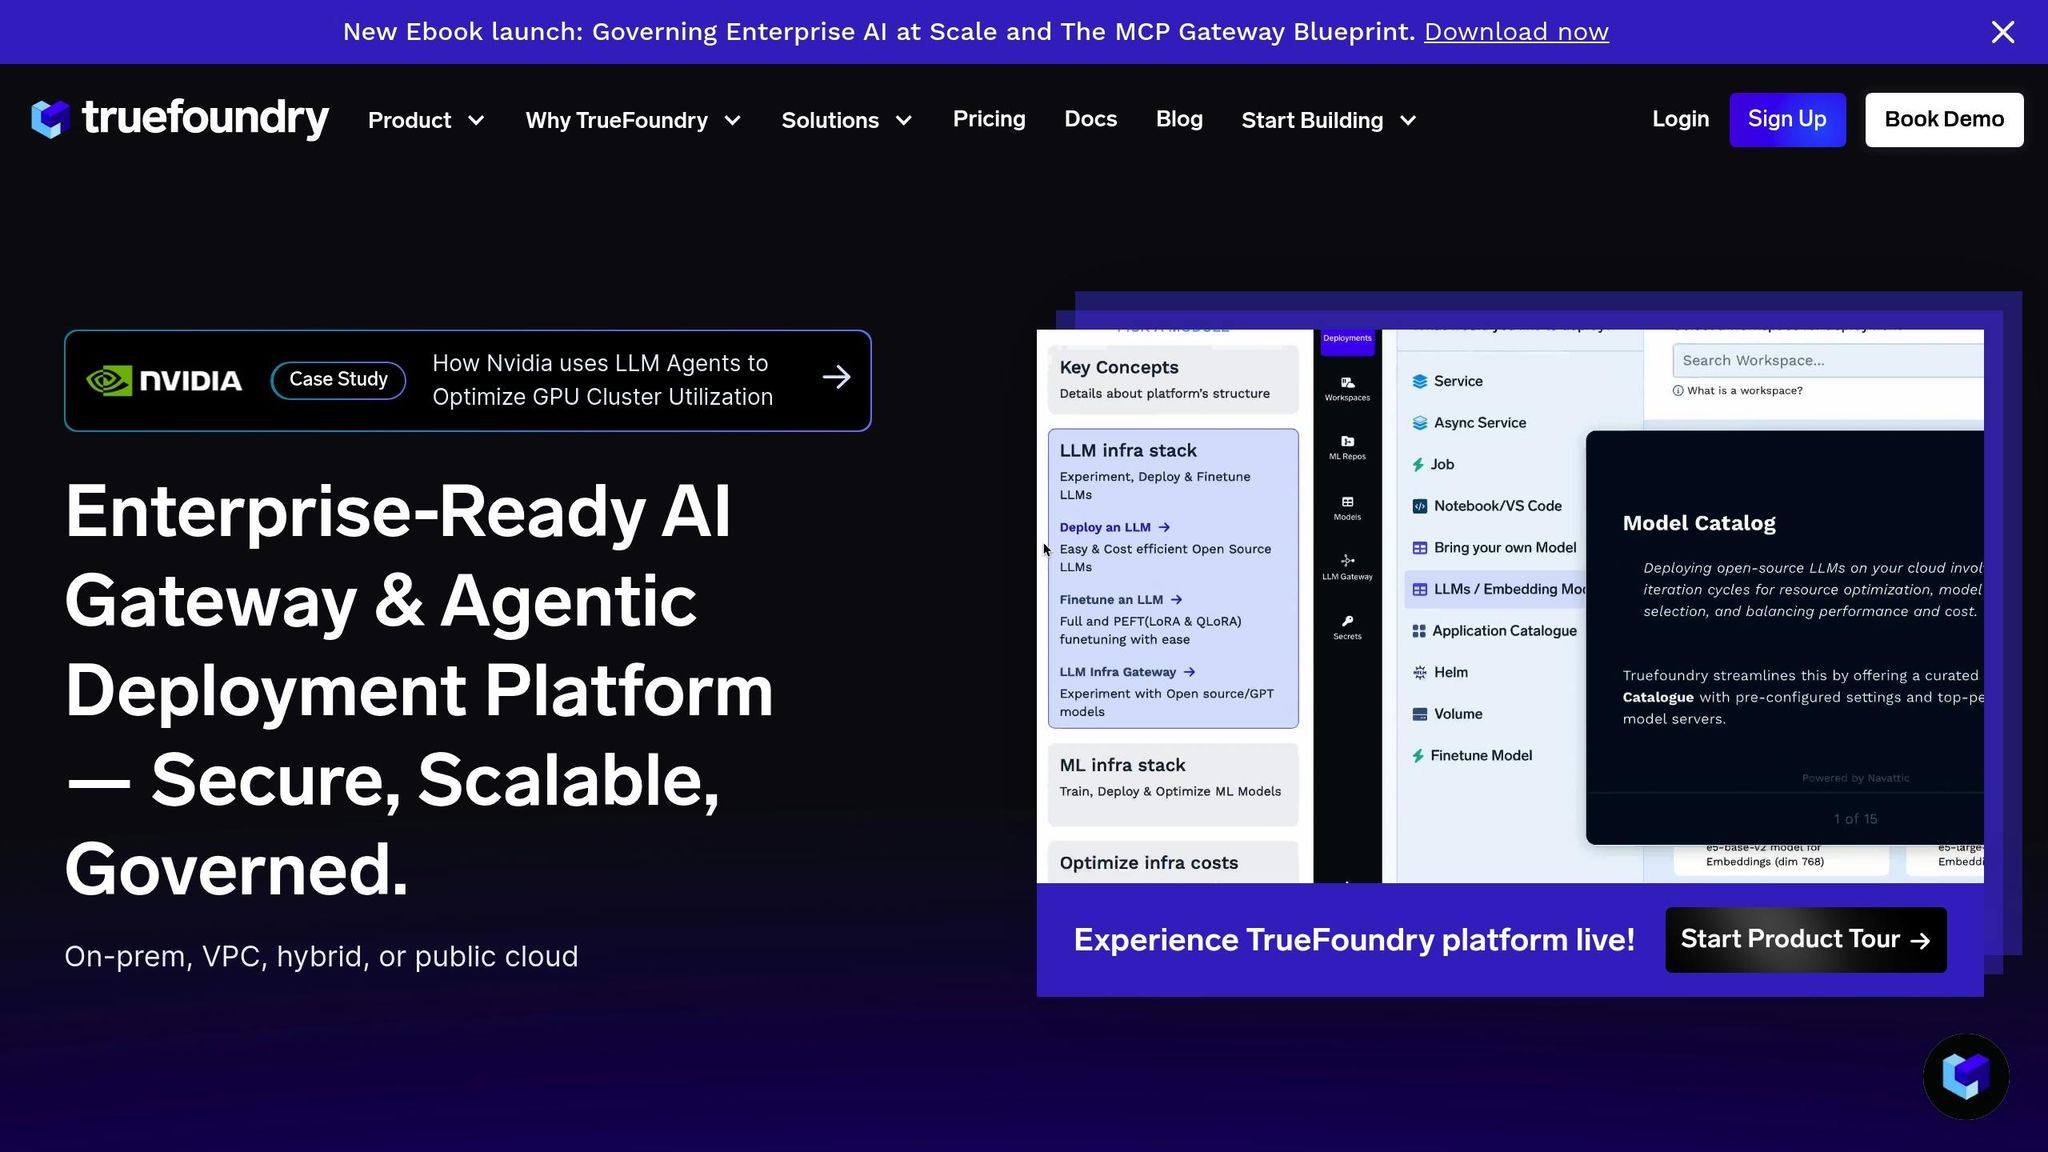Start the Product Tour

pos(1805,939)
